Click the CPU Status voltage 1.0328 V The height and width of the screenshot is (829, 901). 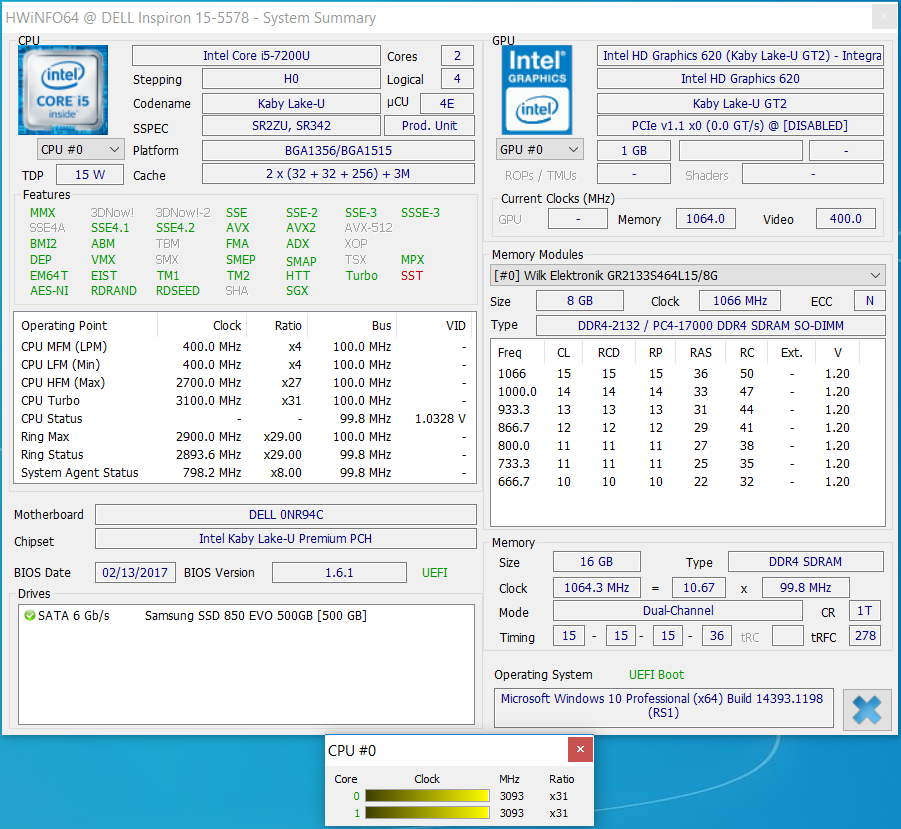[440, 419]
